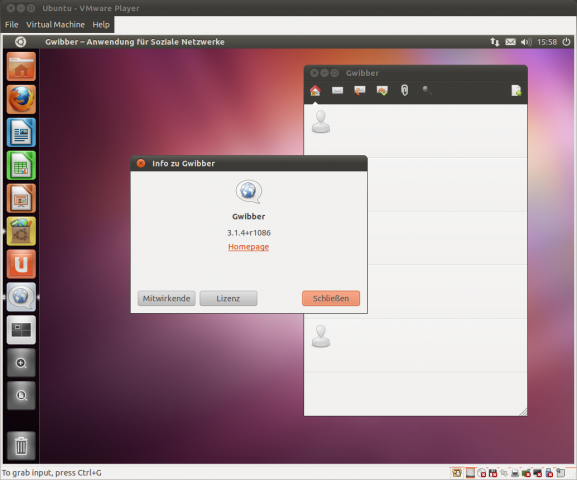The width and height of the screenshot is (577, 480).
Task: Open the Applications lens in the launcher
Action: tap(21, 363)
